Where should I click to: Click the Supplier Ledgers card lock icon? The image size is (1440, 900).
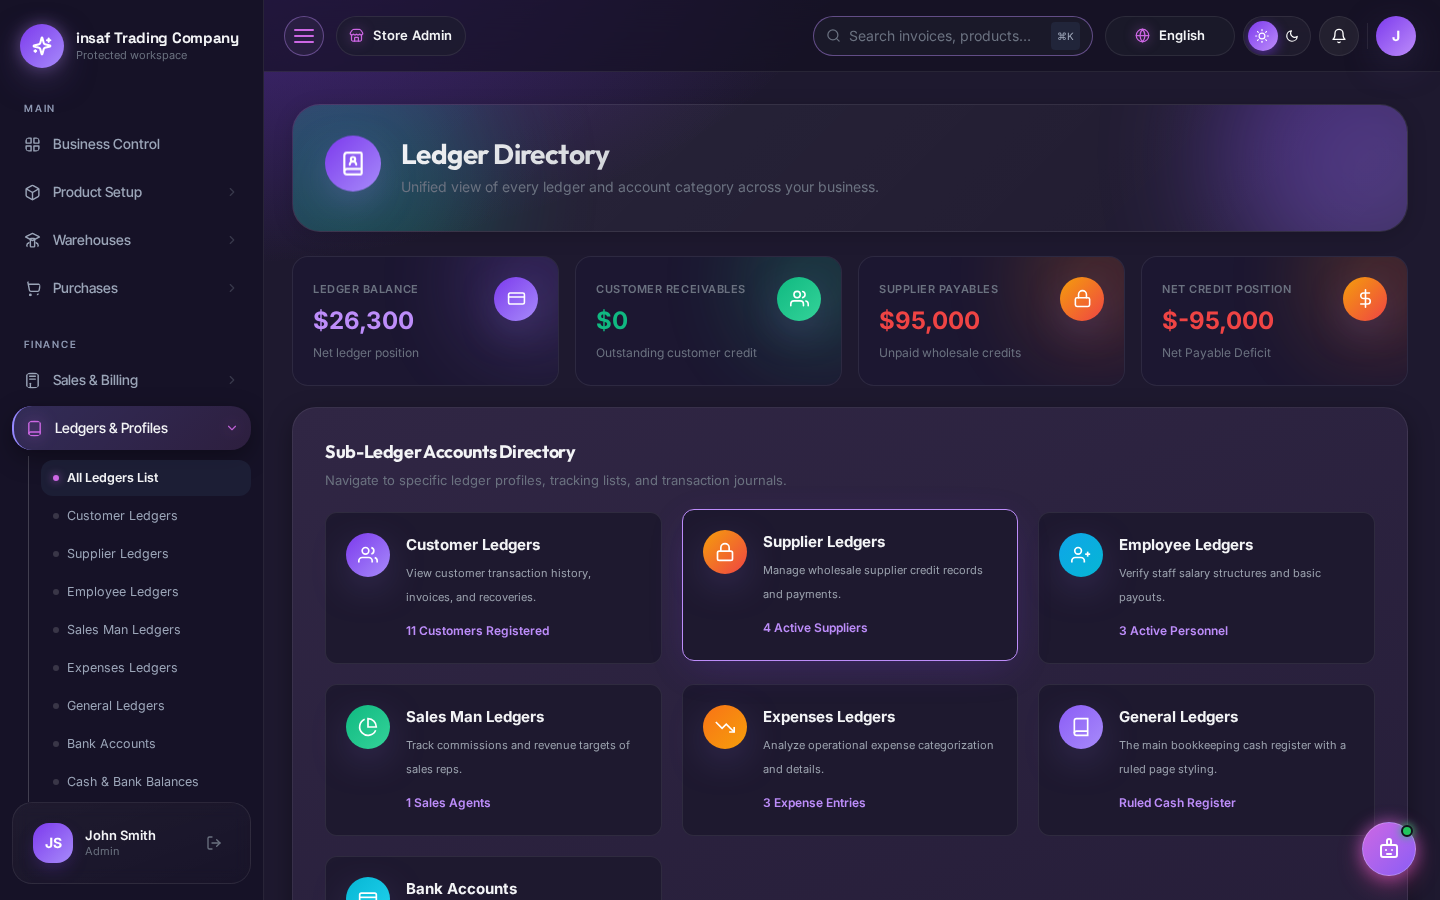point(725,552)
